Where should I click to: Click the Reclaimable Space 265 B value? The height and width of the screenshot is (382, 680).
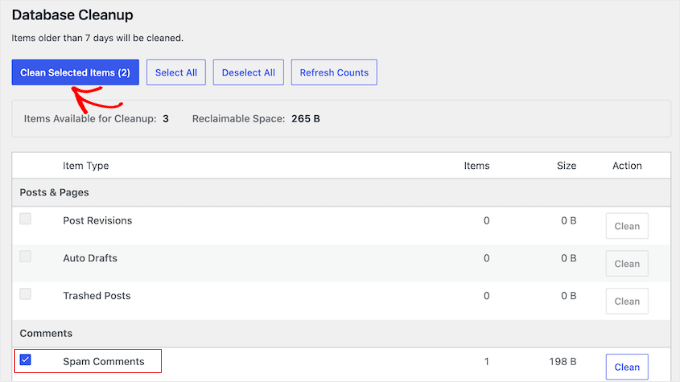pyautogui.click(x=306, y=119)
